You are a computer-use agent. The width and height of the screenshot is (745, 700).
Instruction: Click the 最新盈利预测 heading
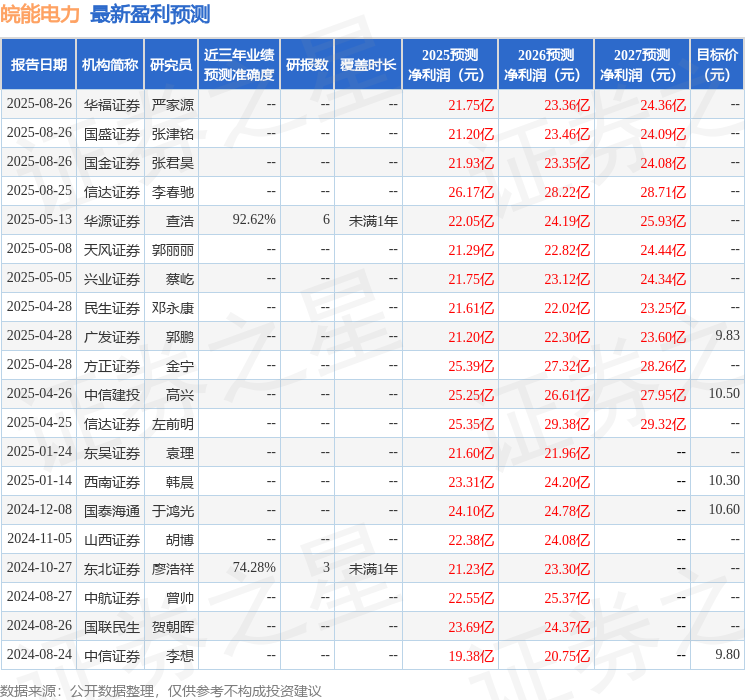pos(150,14)
